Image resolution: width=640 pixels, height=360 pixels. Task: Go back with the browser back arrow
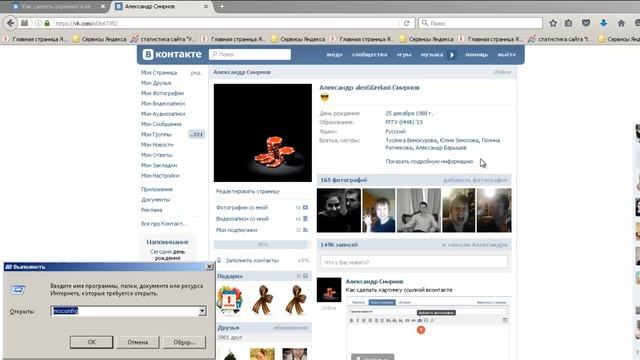(x=11, y=23)
